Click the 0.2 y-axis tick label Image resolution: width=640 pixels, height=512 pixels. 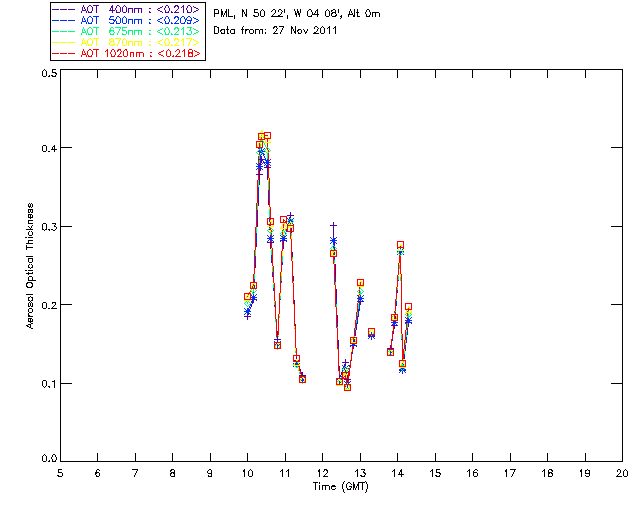point(49,305)
